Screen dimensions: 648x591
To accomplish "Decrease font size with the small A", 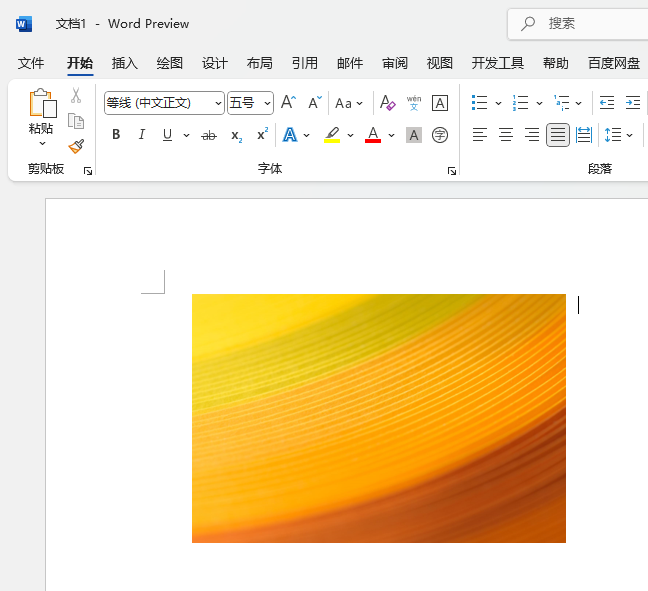I will [315, 102].
